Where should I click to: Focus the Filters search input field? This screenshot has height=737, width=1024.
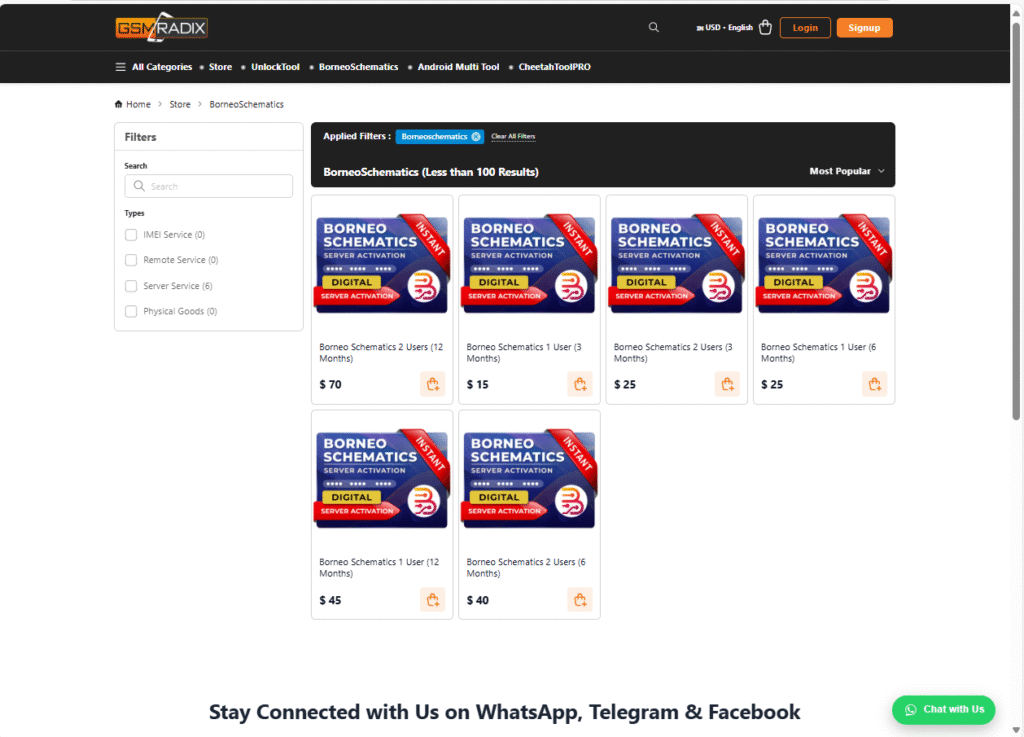208,186
